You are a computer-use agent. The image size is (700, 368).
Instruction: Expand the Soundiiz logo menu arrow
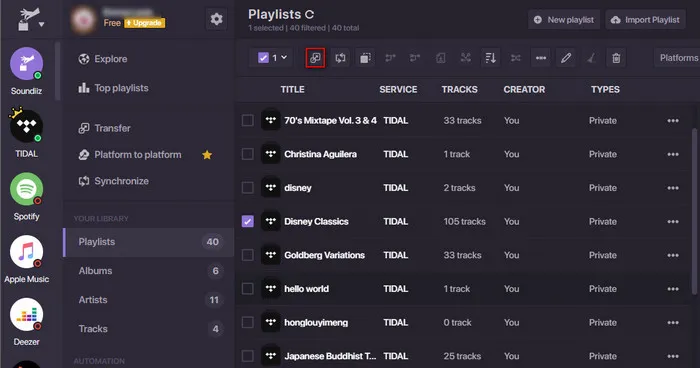(42, 25)
